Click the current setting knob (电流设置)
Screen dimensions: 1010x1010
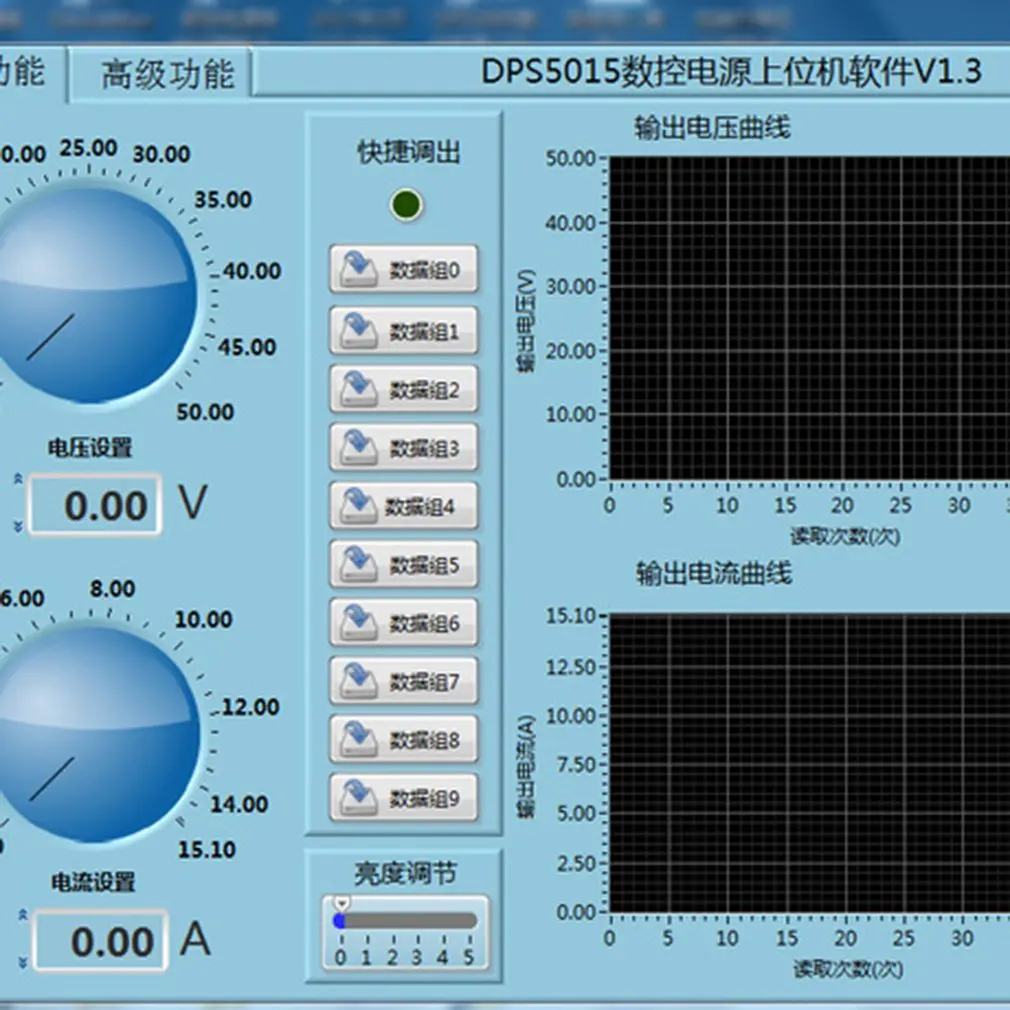coord(95,733)
